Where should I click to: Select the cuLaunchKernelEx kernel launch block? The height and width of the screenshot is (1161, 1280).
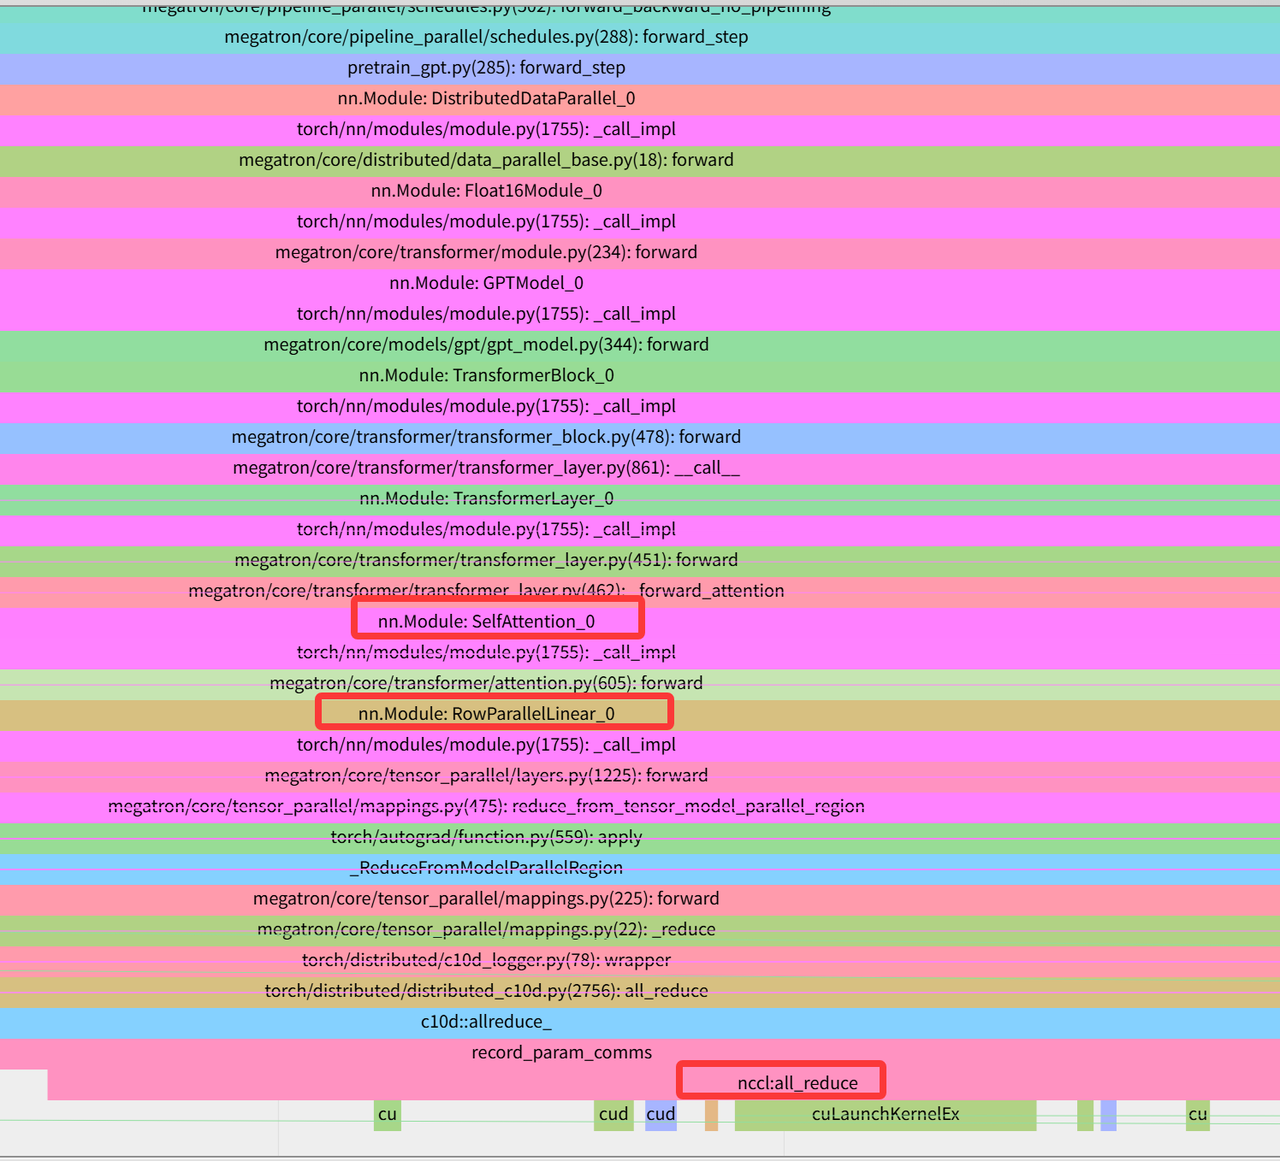[885, 1114]
